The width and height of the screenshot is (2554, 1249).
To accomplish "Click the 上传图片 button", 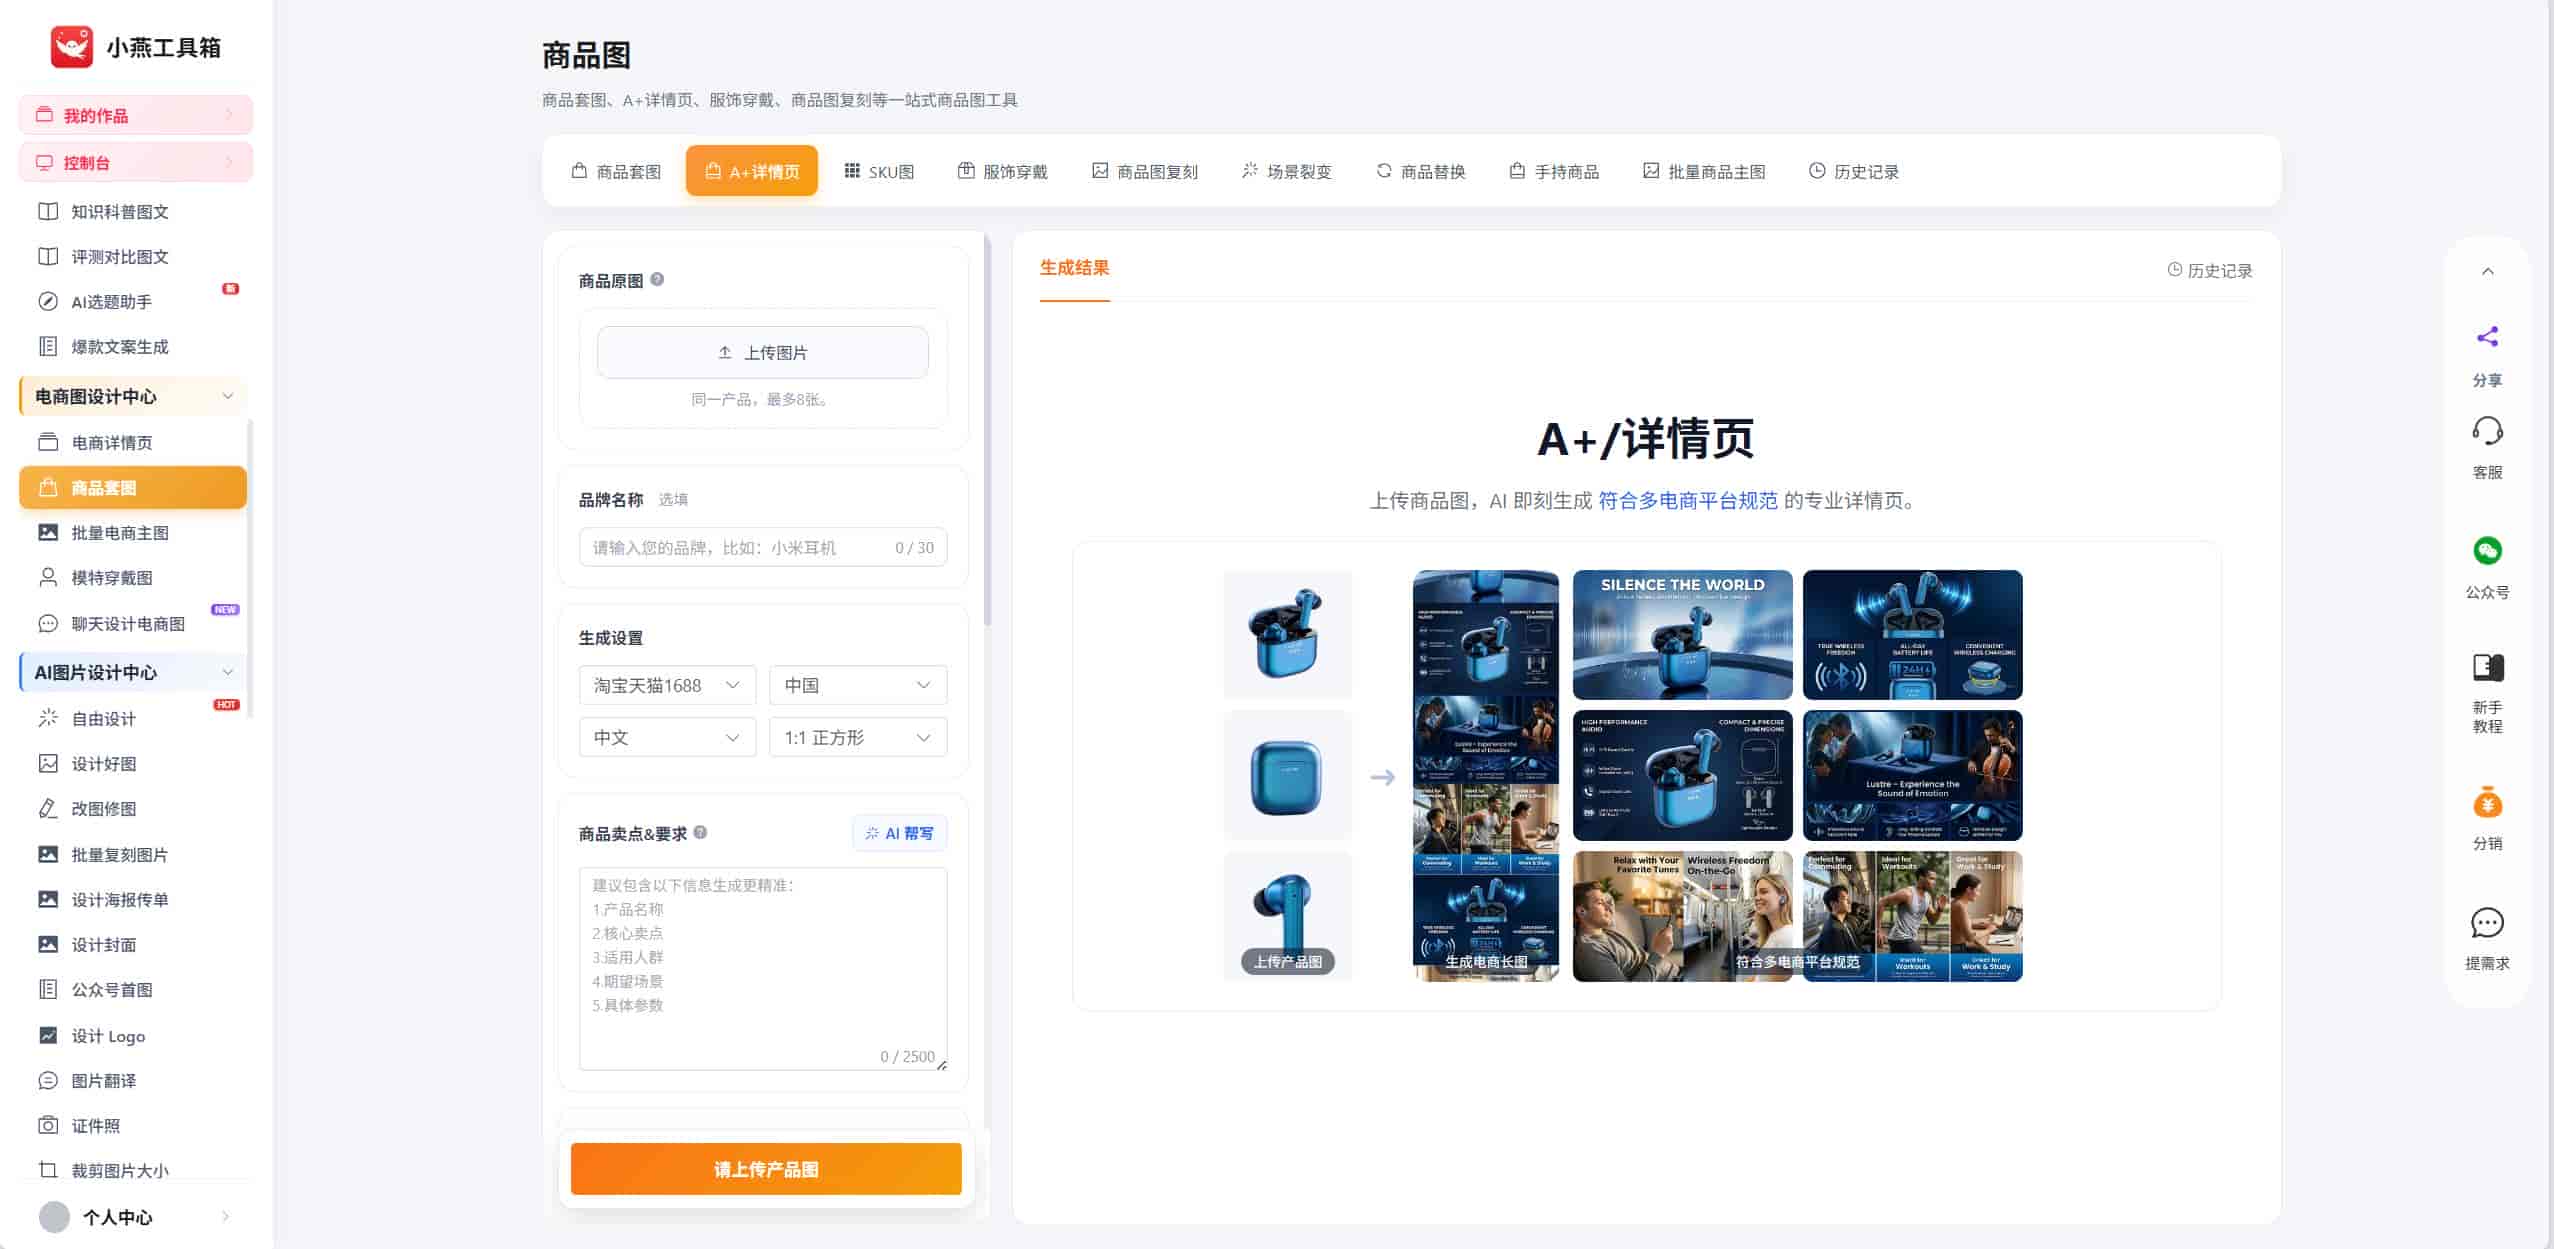I will click(762, 352).
